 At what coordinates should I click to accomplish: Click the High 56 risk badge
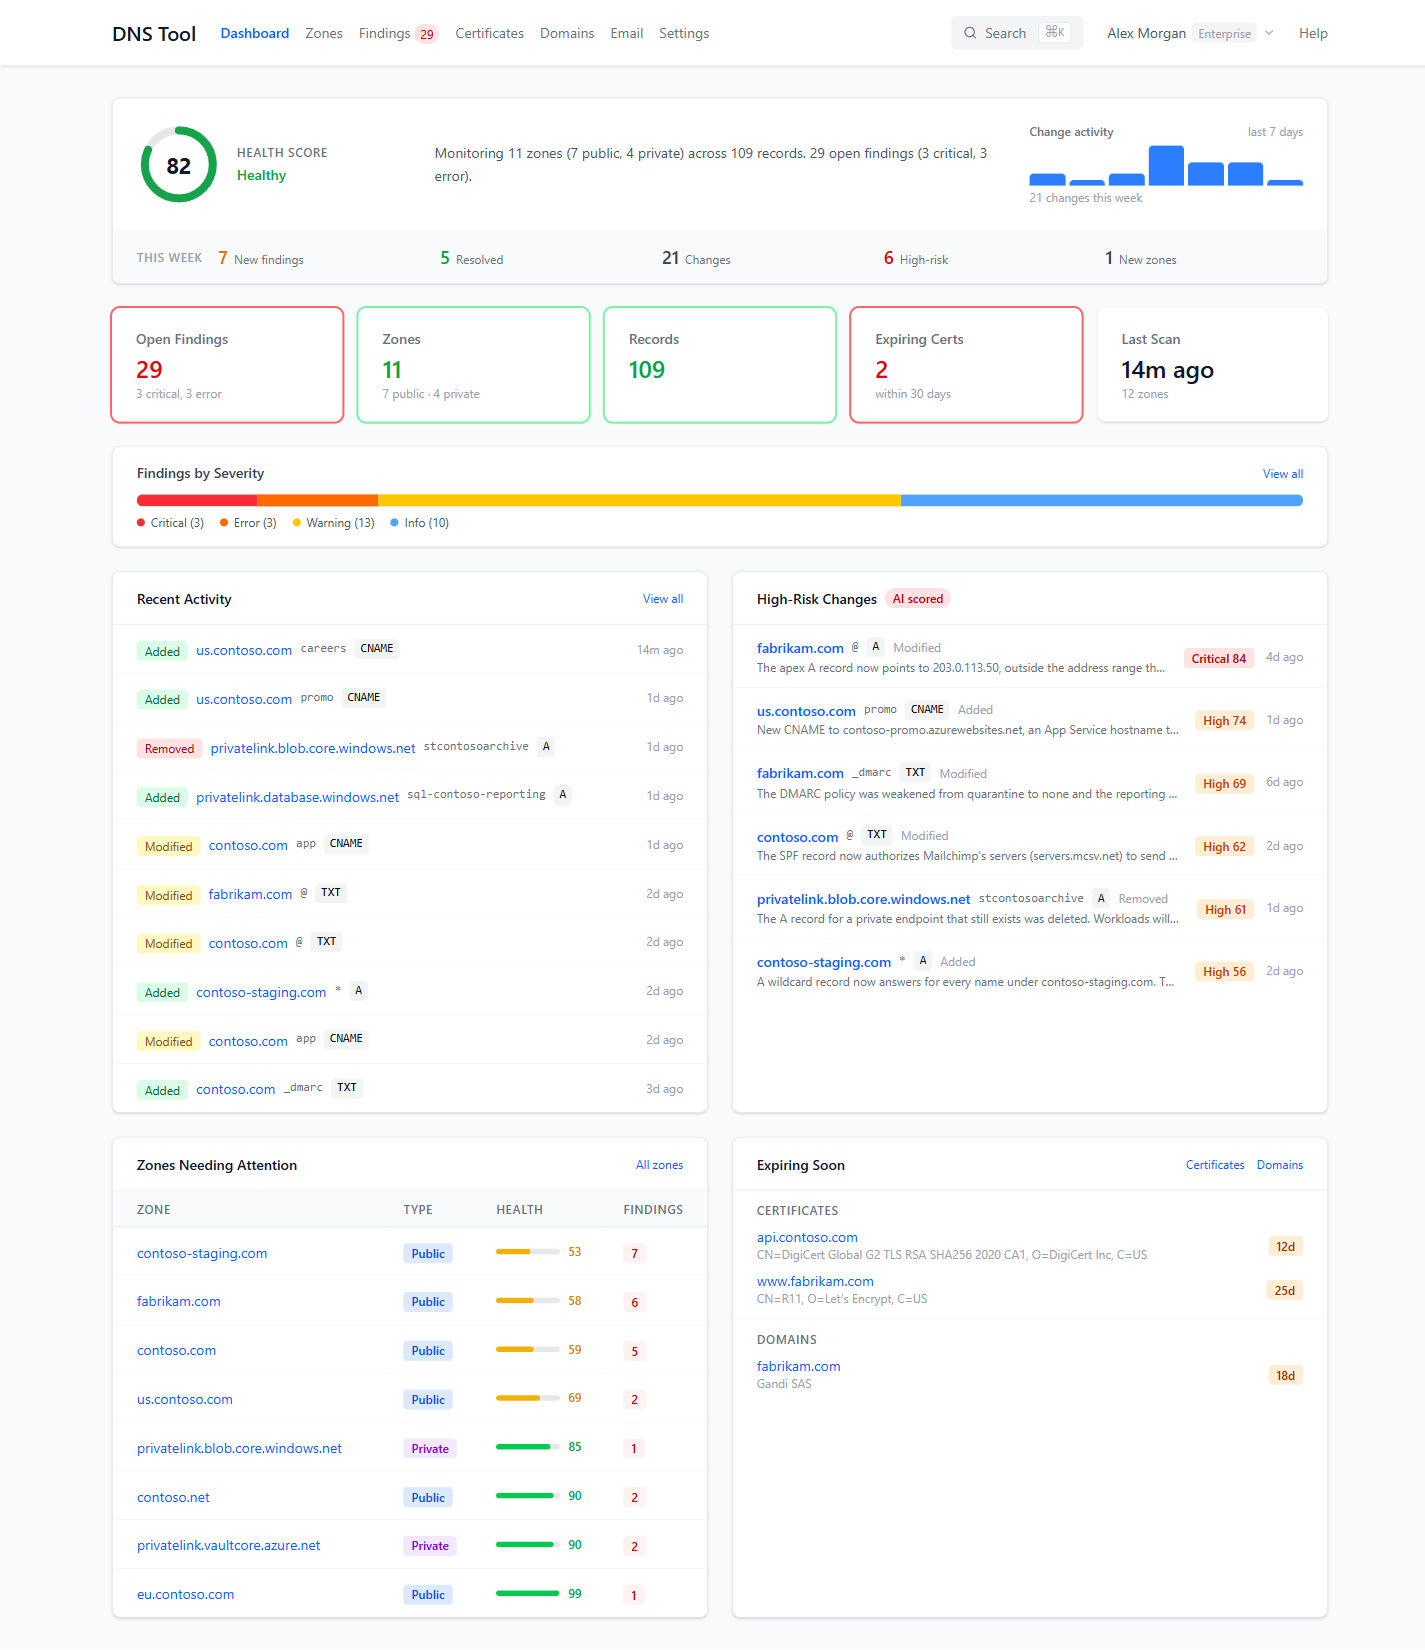point(1224,971)
